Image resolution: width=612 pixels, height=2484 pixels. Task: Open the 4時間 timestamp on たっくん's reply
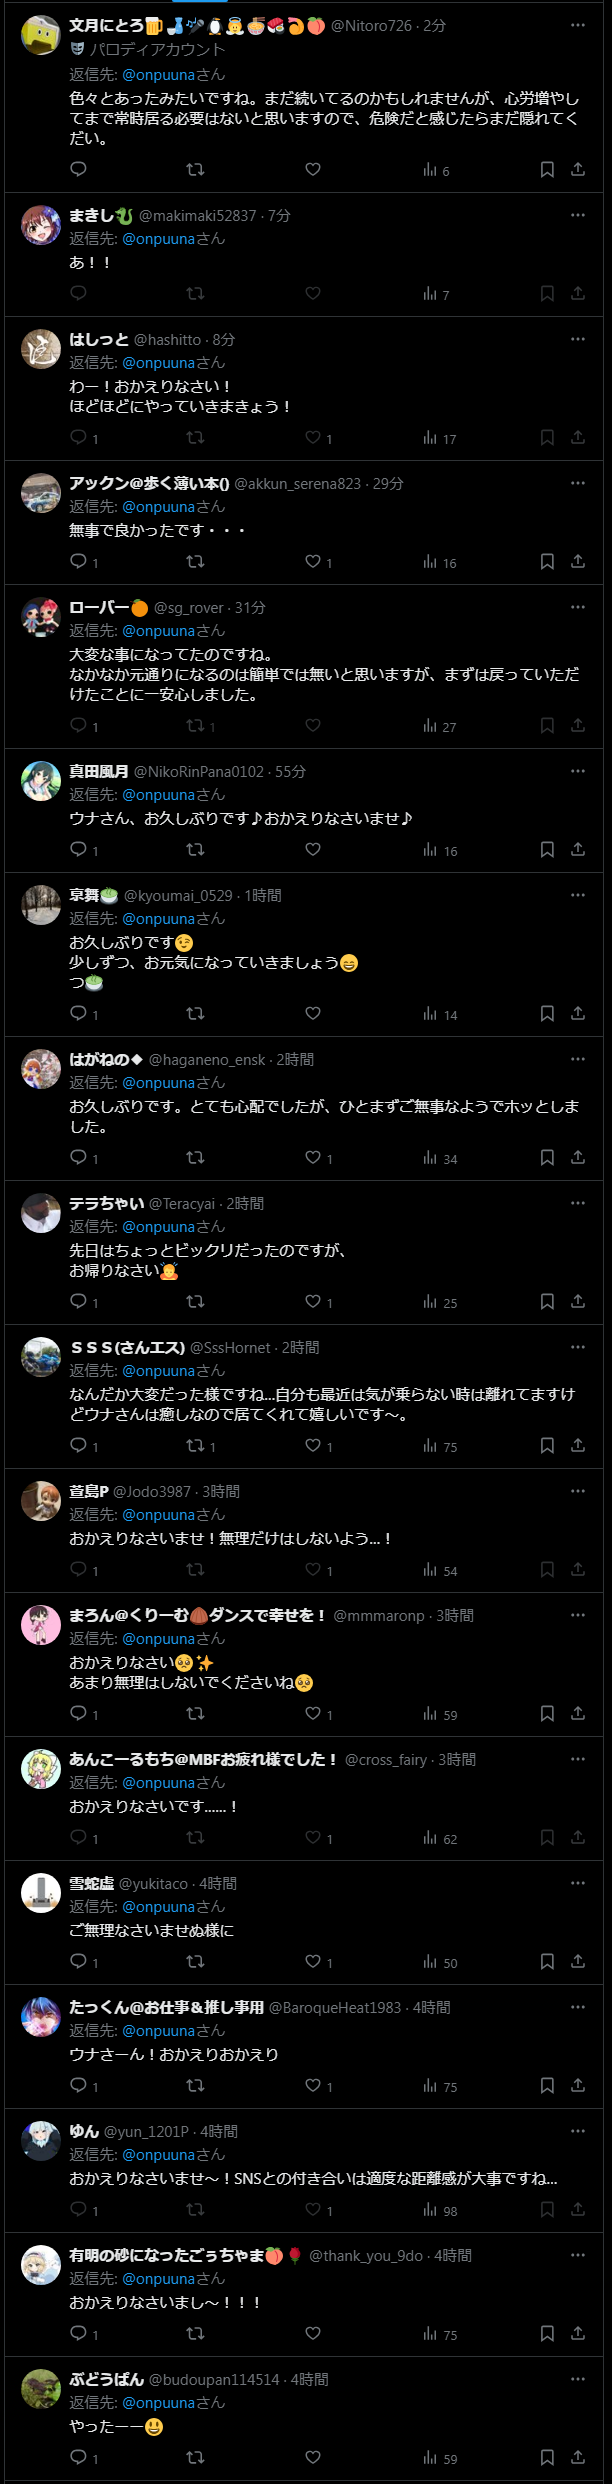point(432,2007)
